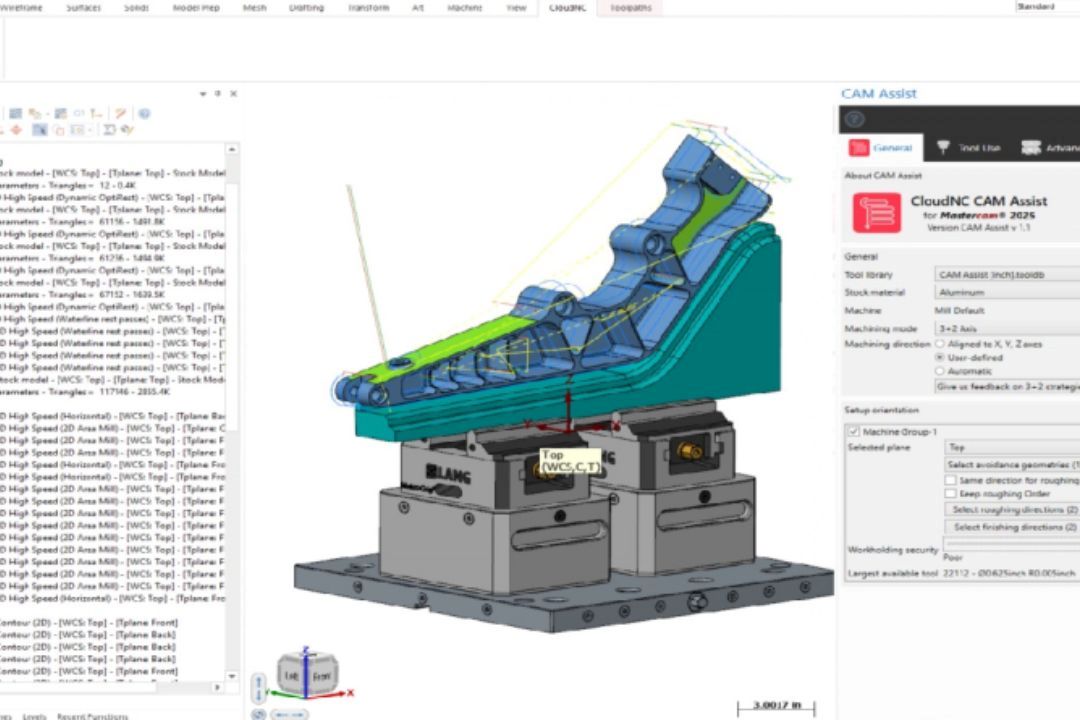
Task: Open the Standard dropdown at top right
Action: (1047, 6)
